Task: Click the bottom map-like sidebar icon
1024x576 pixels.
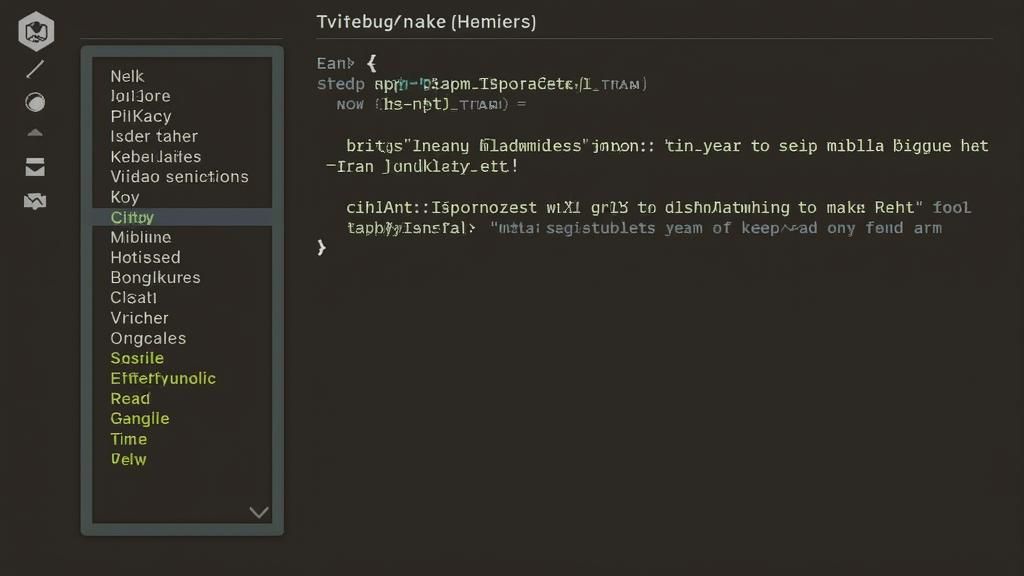Action: (35, 202)
